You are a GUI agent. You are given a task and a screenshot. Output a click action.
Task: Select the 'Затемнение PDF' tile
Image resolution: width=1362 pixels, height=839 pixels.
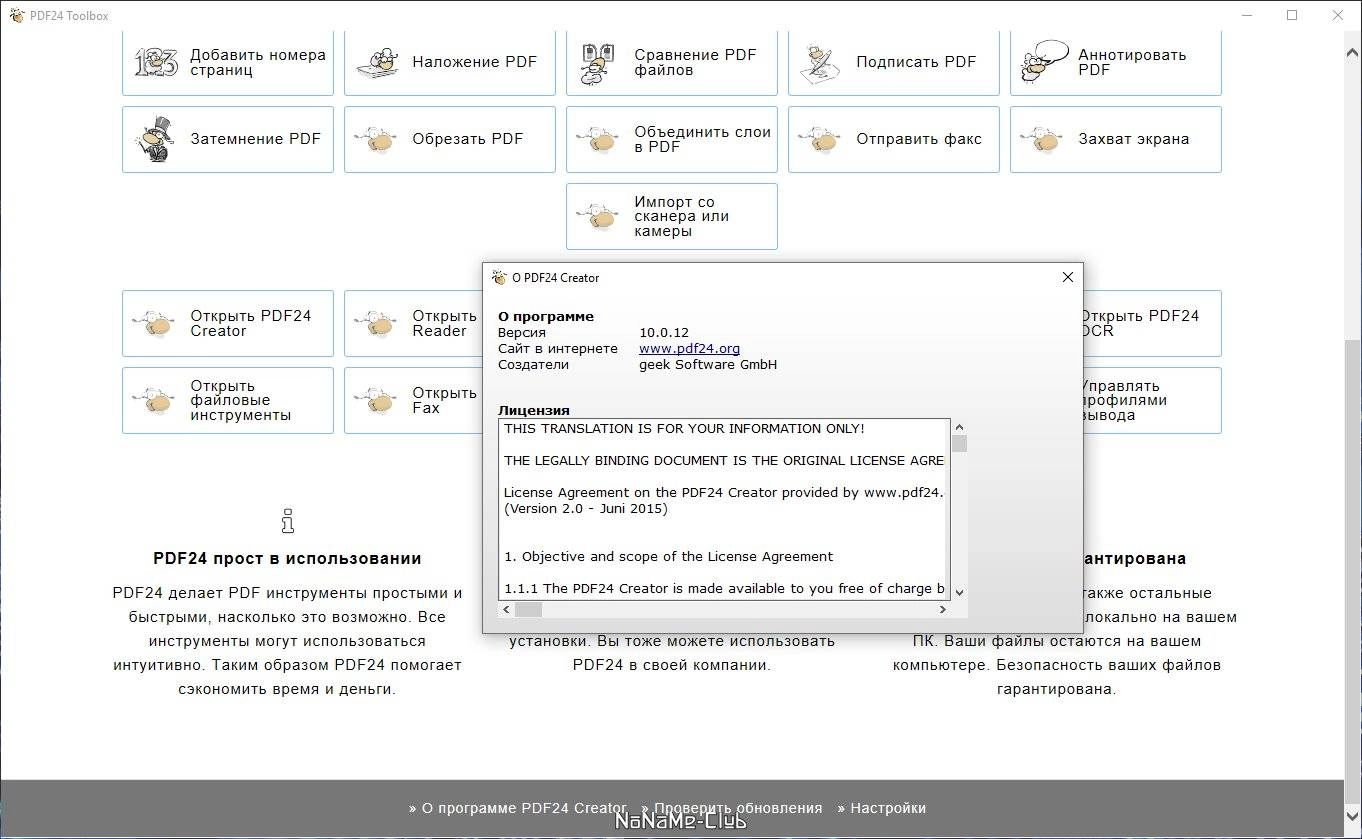pos(228,139)
